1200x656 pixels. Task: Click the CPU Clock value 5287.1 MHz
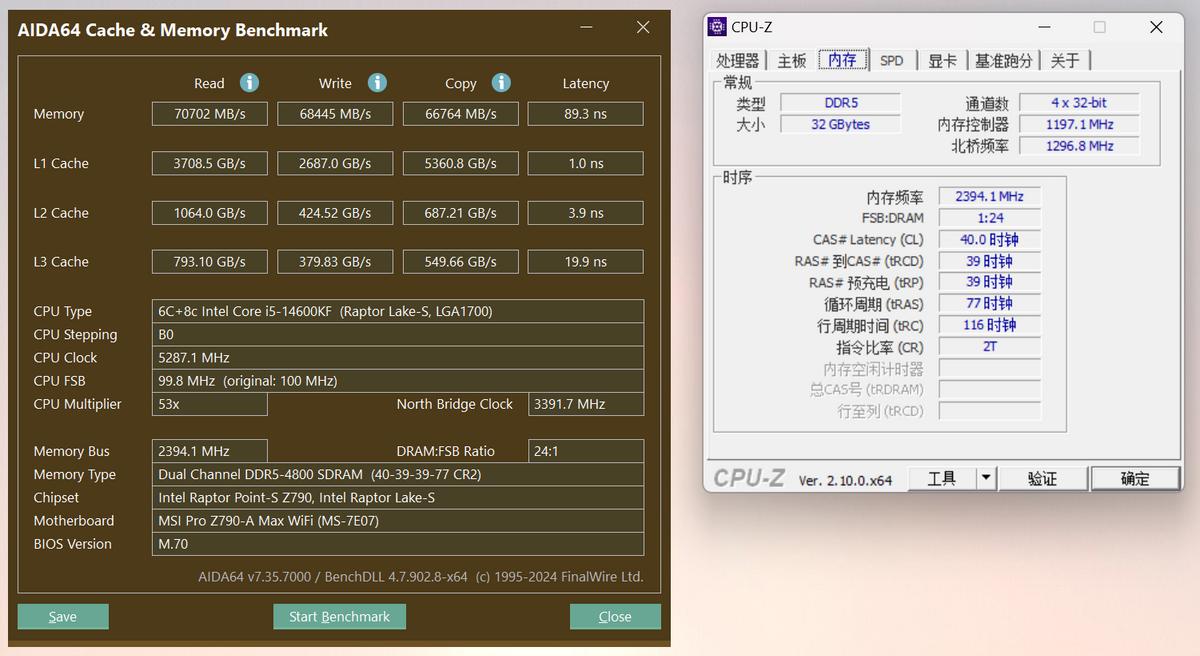398,358
